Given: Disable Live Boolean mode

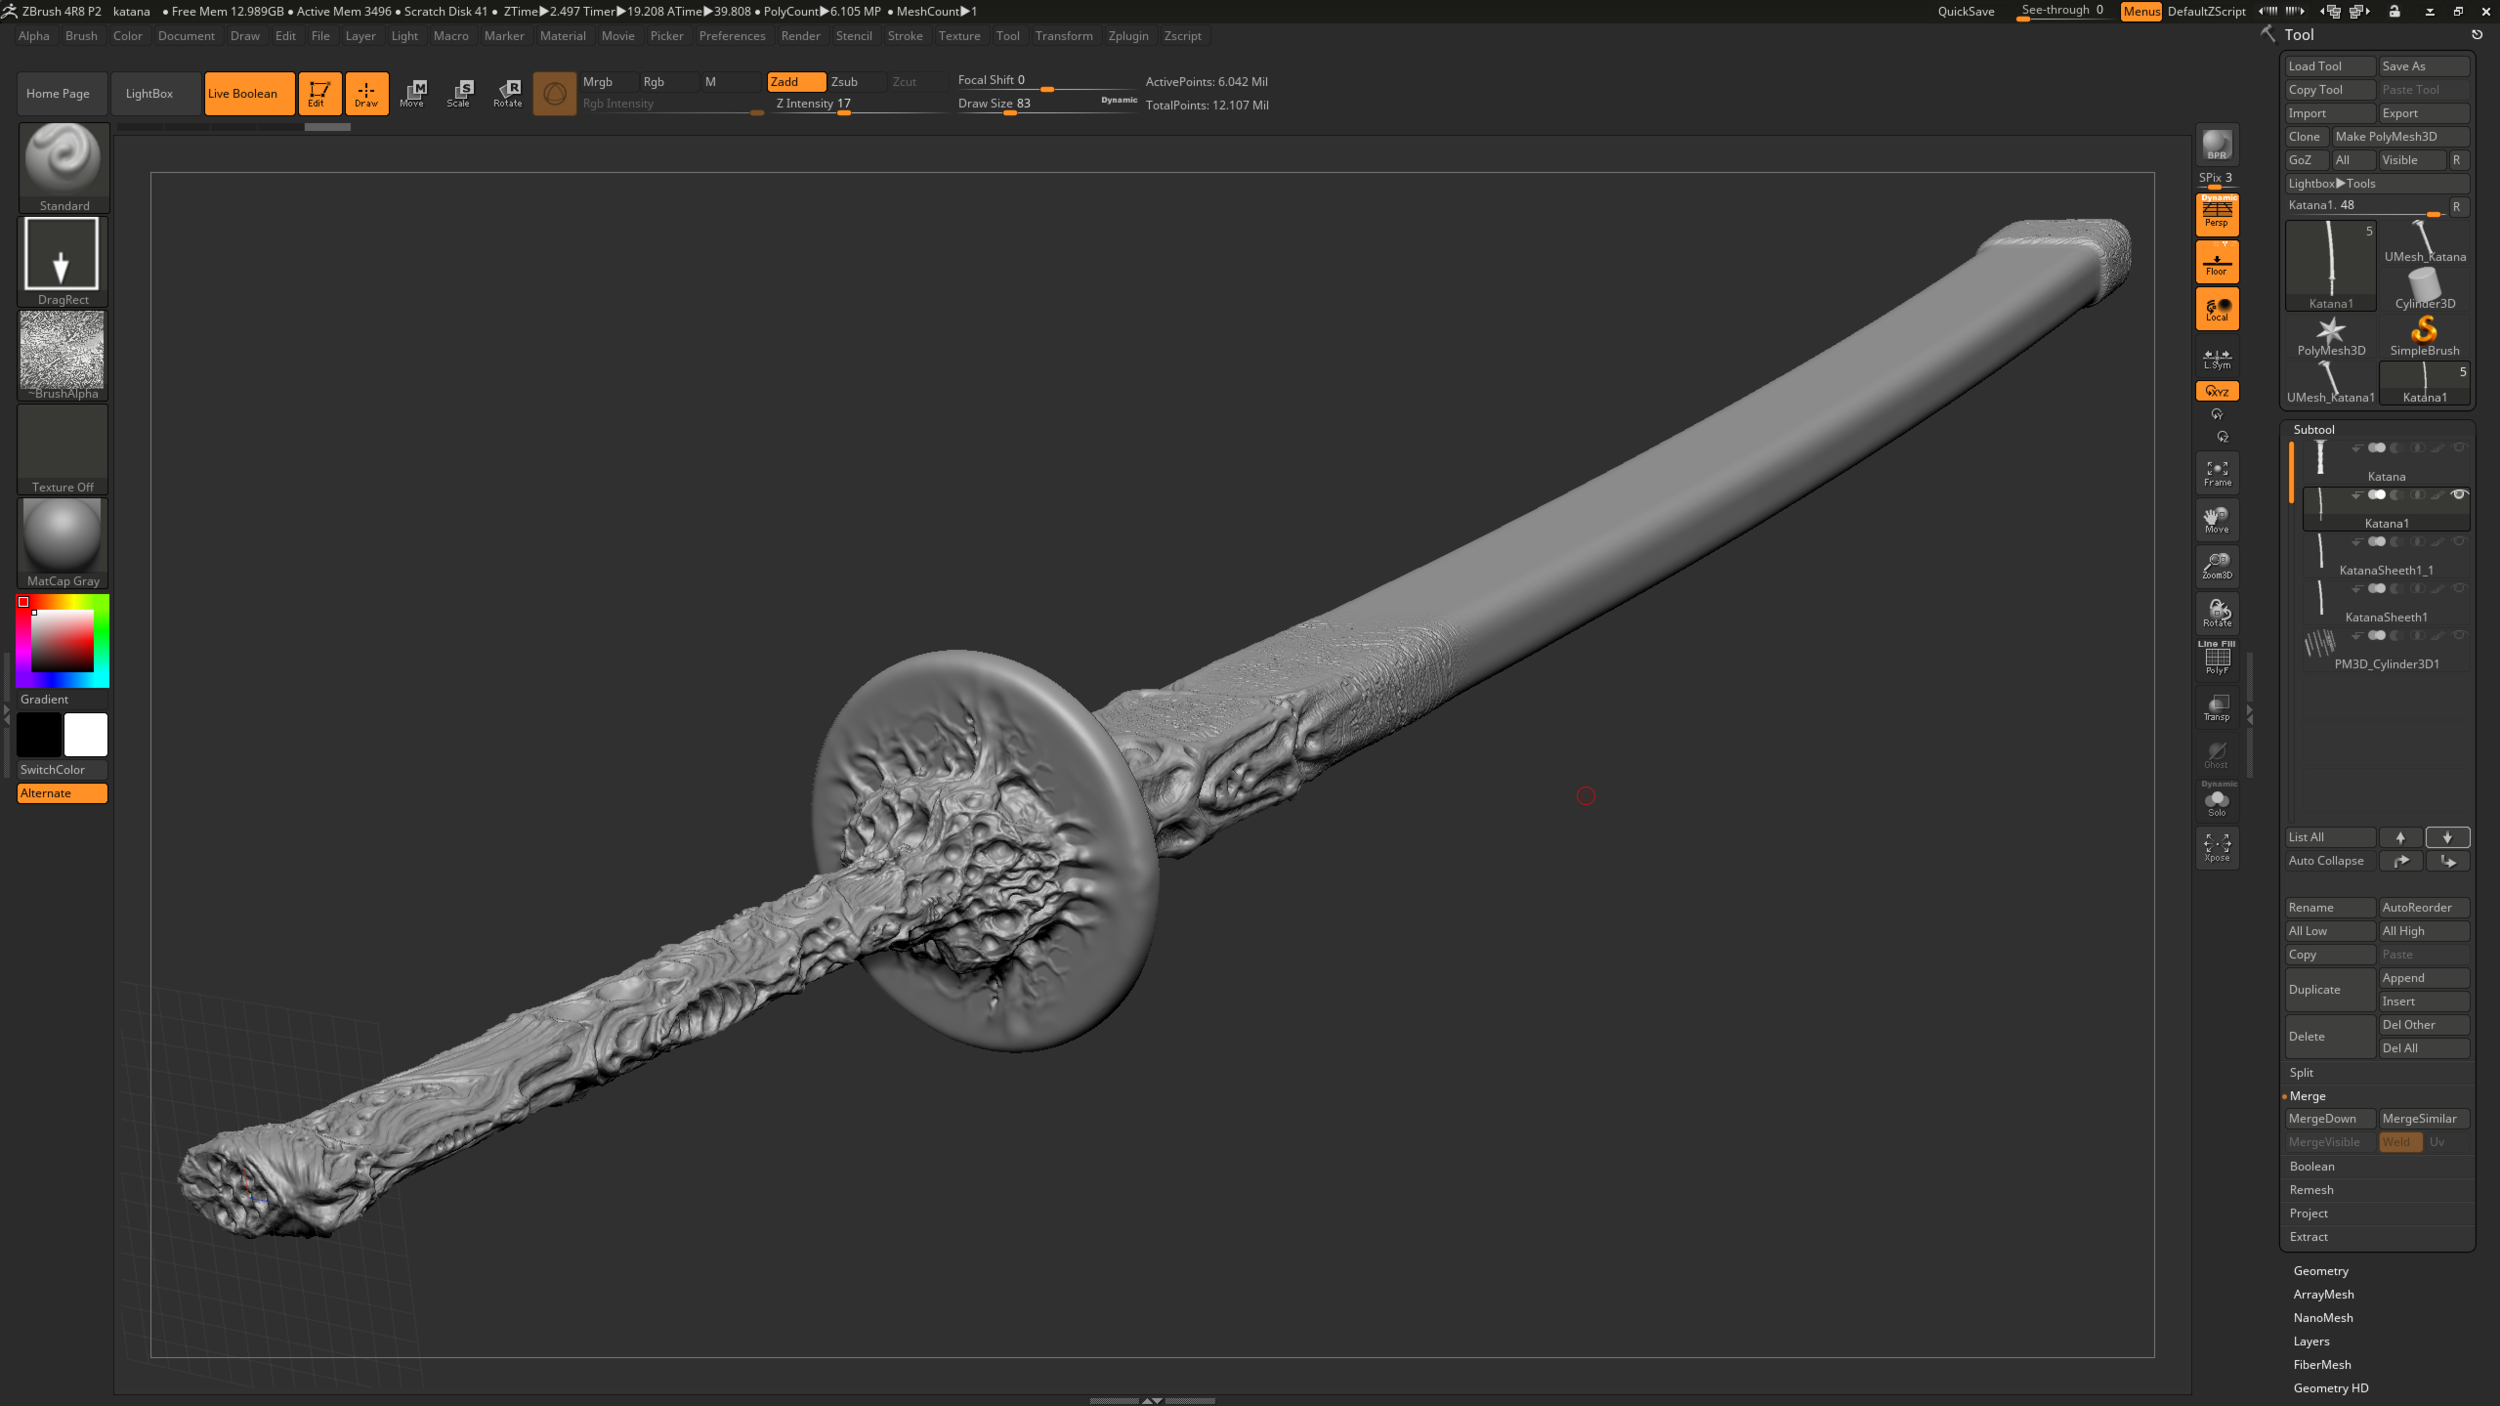Looking at the screenshot, I should [x=248, y=93].
